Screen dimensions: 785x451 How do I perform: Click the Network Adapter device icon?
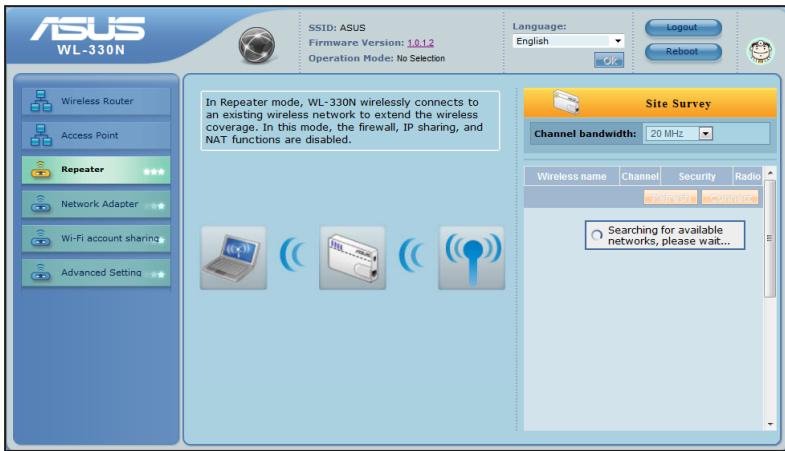point(41,204)
